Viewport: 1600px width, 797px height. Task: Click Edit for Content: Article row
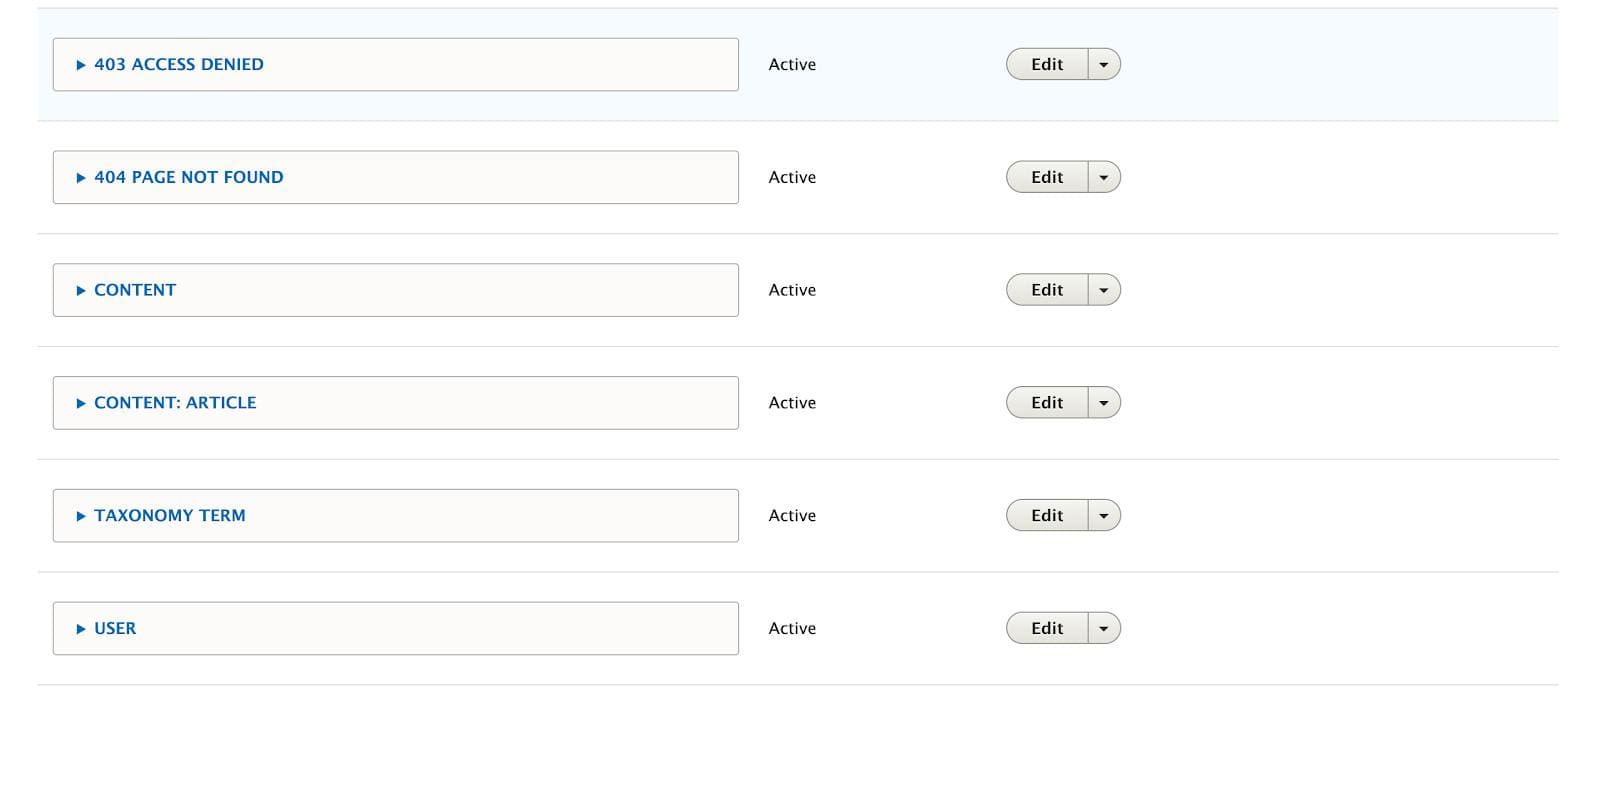tap(1047, 403)
